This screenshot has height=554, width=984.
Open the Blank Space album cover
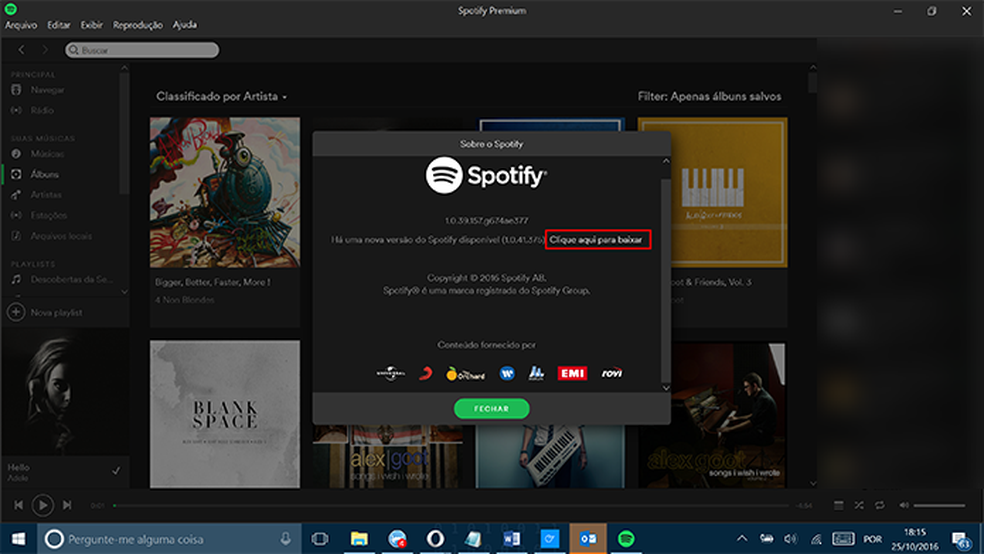(x=225, y=414)
